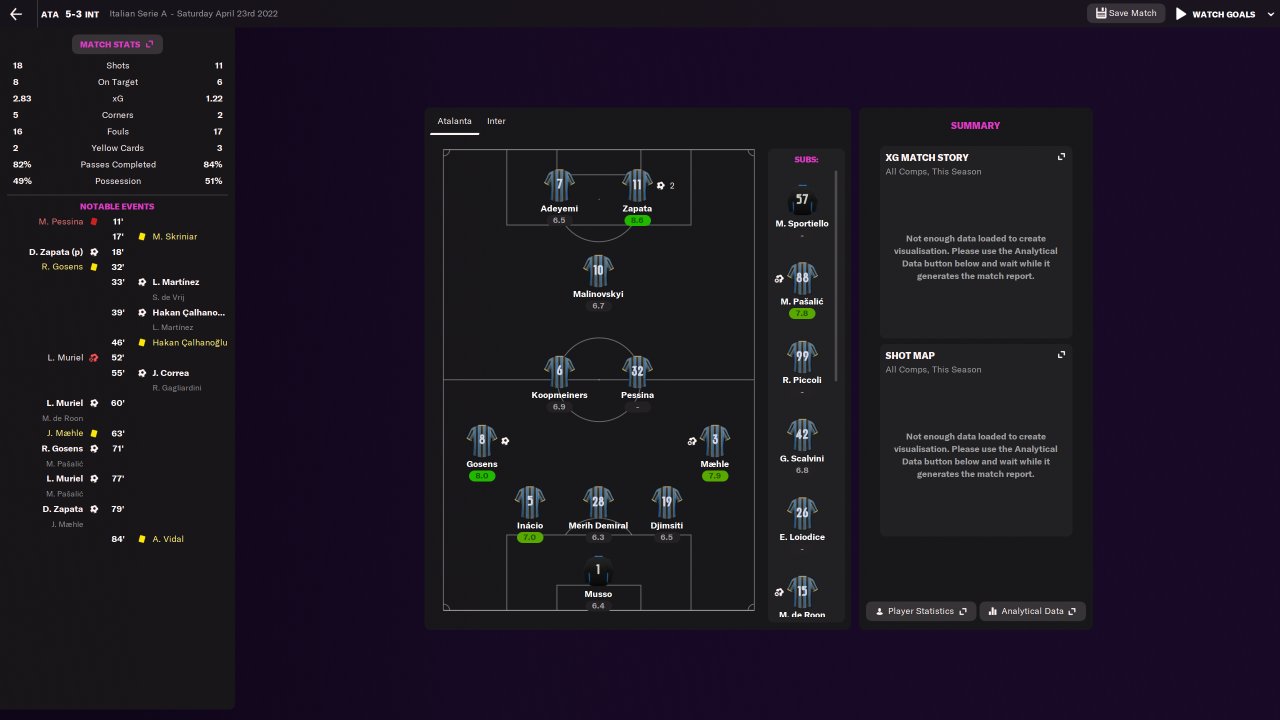This screenshot has height=720, width=1280.
Task: Click Malinovskyi's number 10 shirt
Action: click(598, 271)
